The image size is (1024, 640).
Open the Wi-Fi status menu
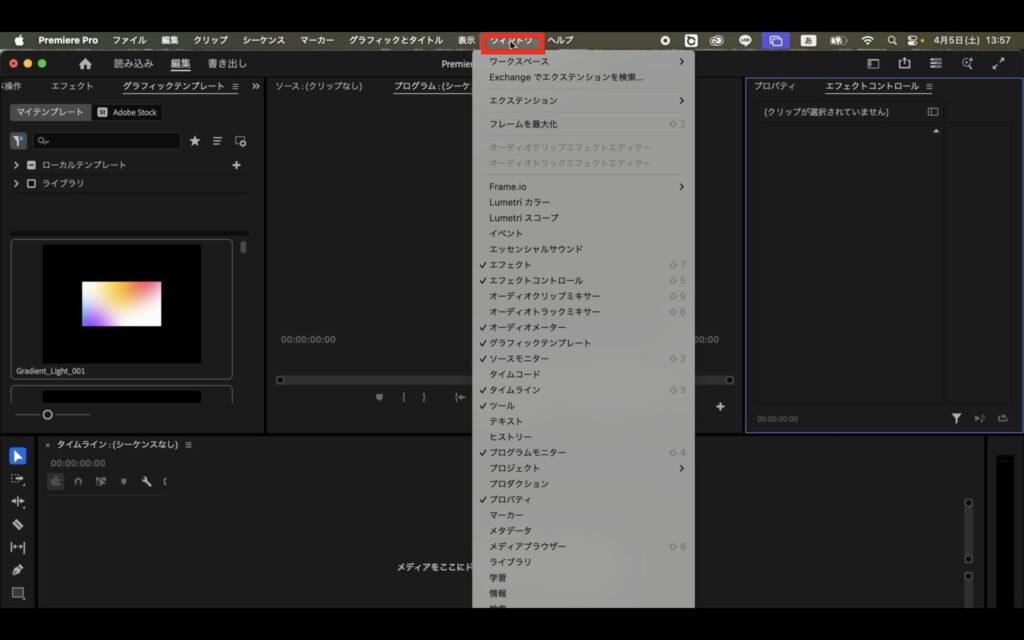click(x=867, y=40)
